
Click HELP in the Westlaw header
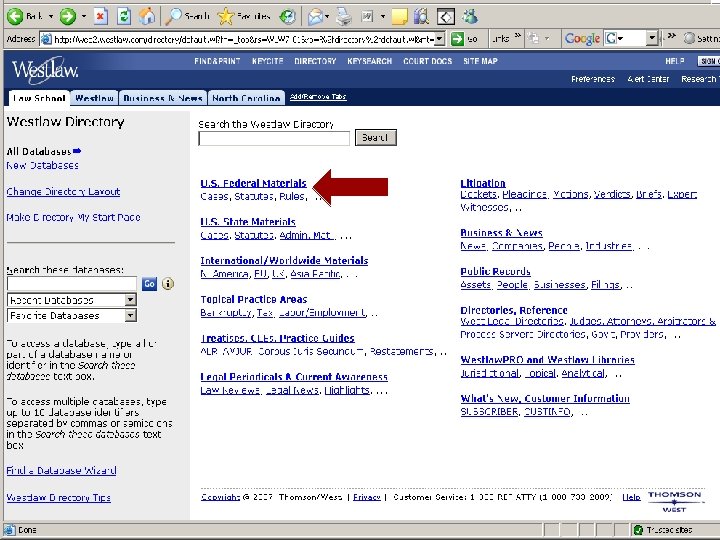(675, 61)
